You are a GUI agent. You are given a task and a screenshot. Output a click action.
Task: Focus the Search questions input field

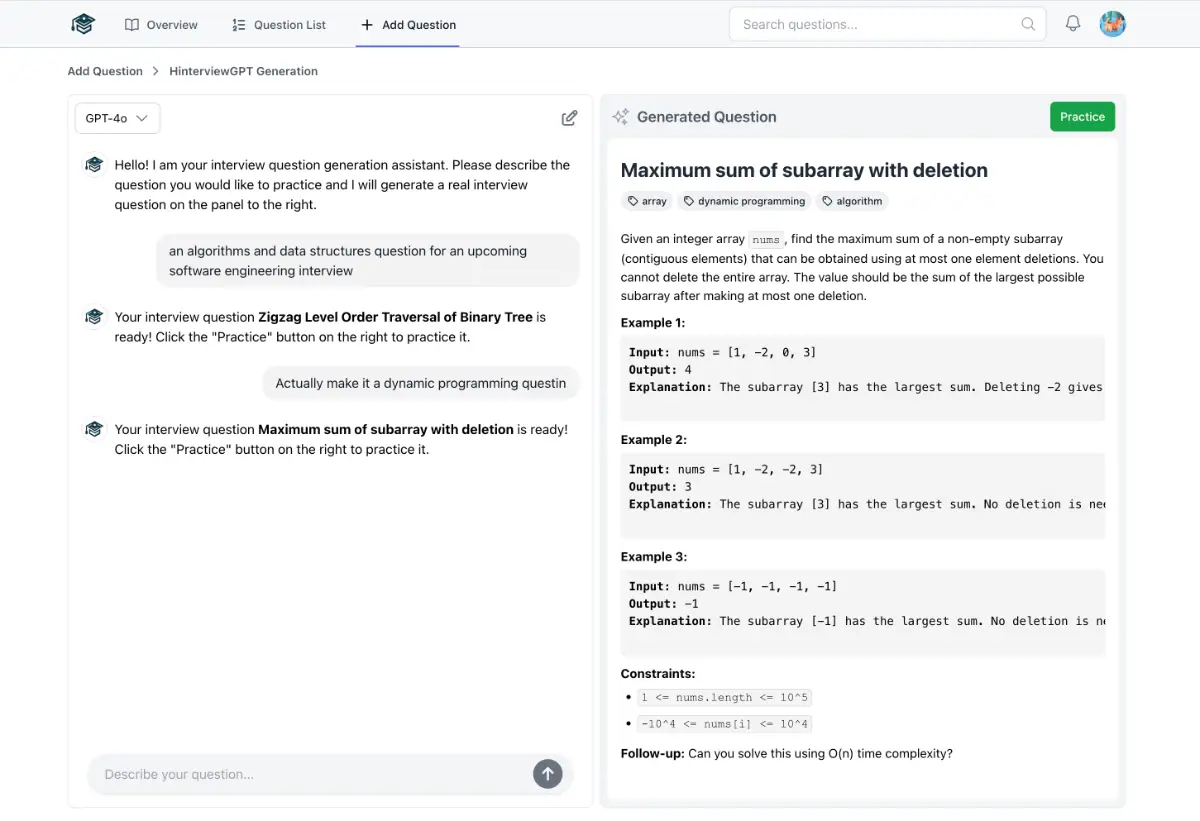point(875,24)
